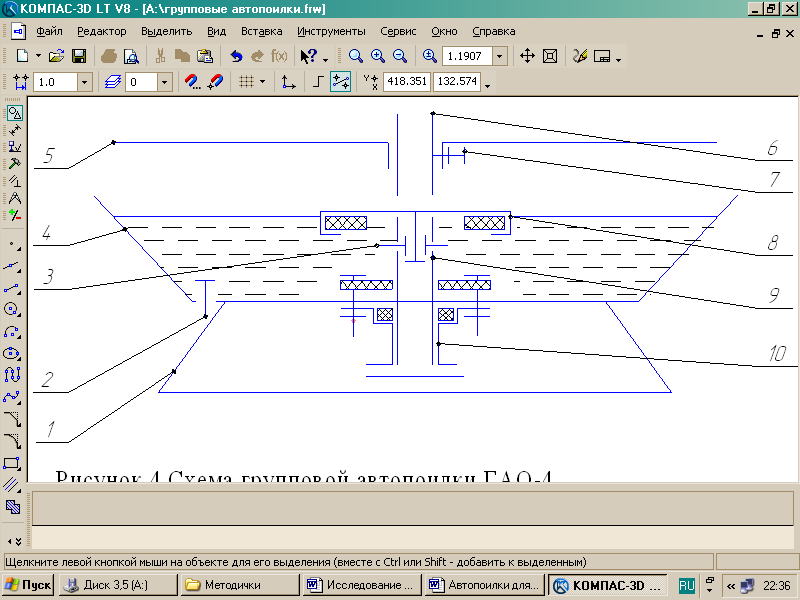
Task: Click the Y coordinate field 132.574
Action: pos(457,81)
